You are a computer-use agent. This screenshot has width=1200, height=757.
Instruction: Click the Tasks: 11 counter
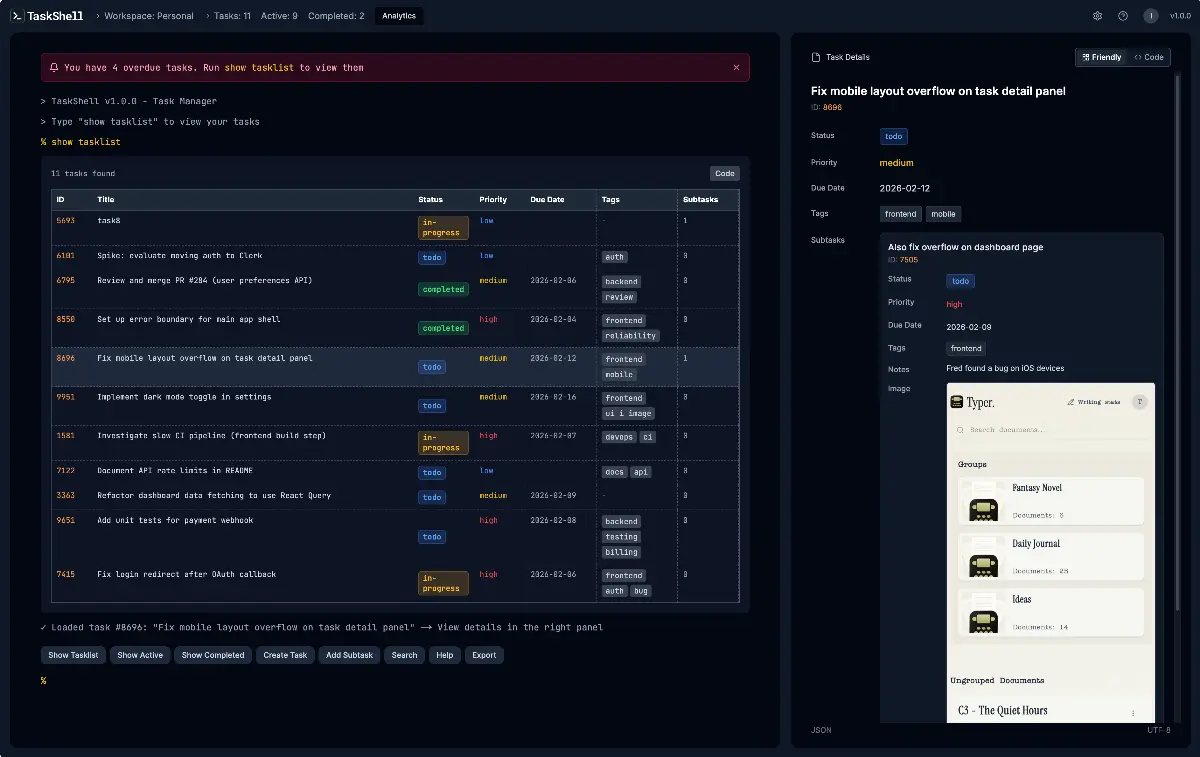[232, 16]
